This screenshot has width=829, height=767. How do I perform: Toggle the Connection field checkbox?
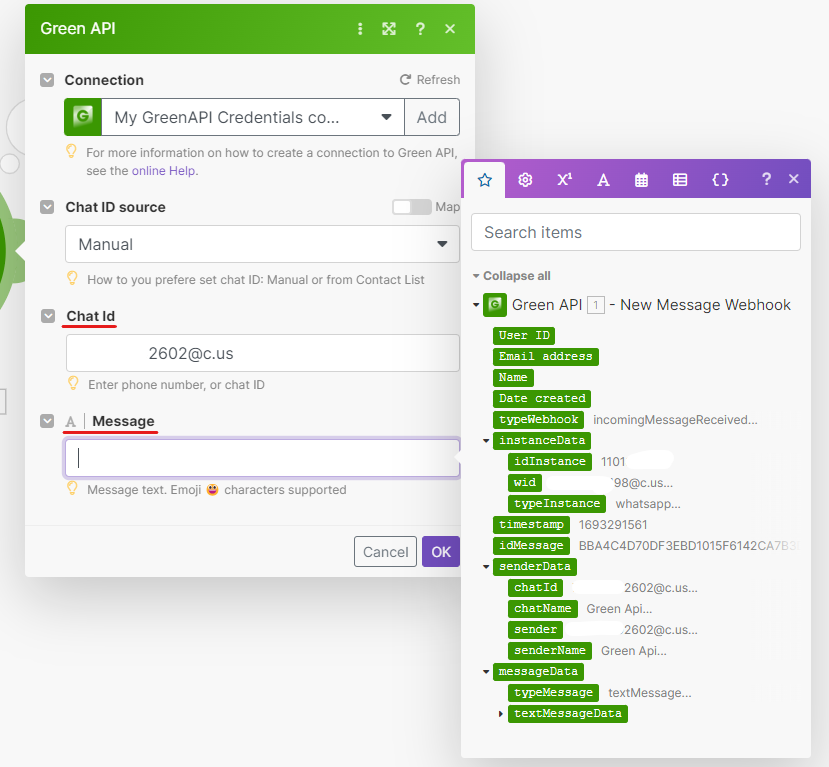pyautogui.click(x=47, y=80)
